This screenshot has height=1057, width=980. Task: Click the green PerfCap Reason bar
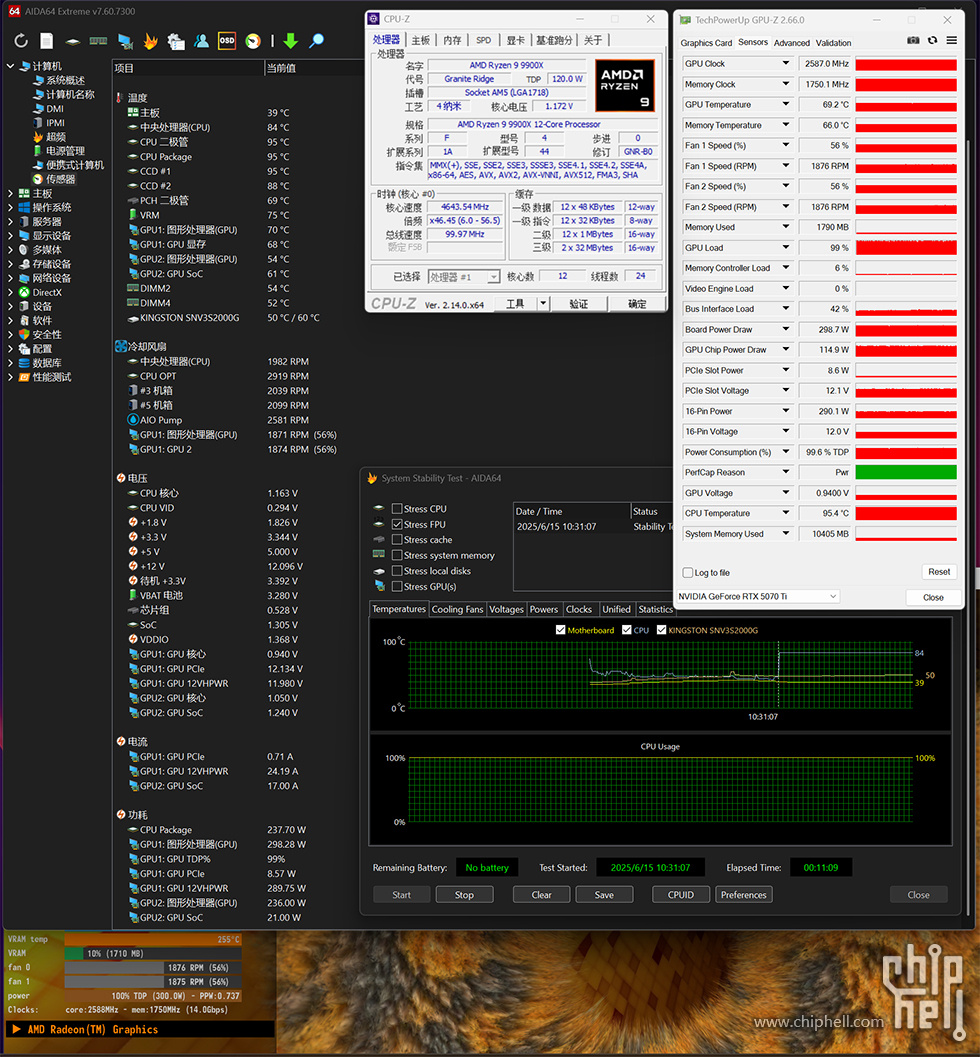coord(906,473)
